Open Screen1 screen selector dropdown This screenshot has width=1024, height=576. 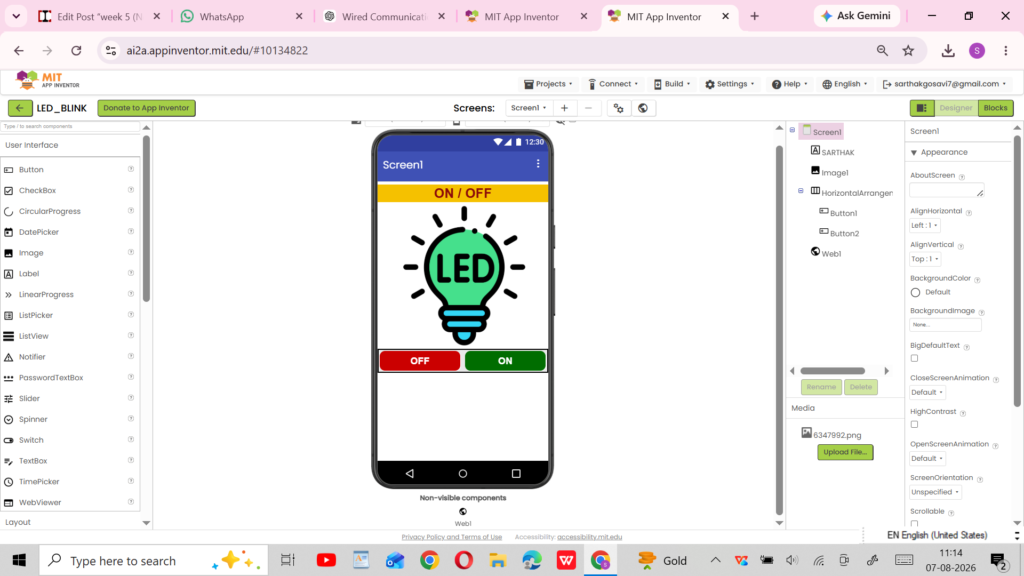coord(528,108)
